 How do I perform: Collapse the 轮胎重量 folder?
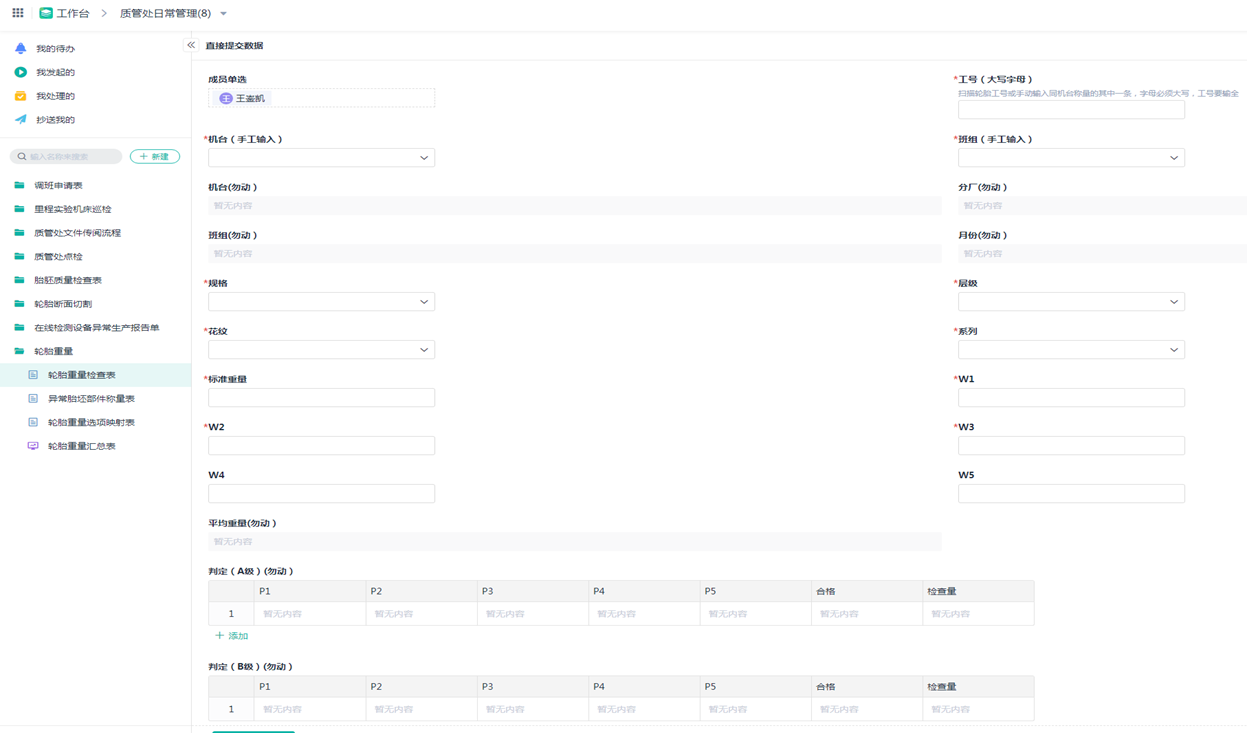pos(53,351)
